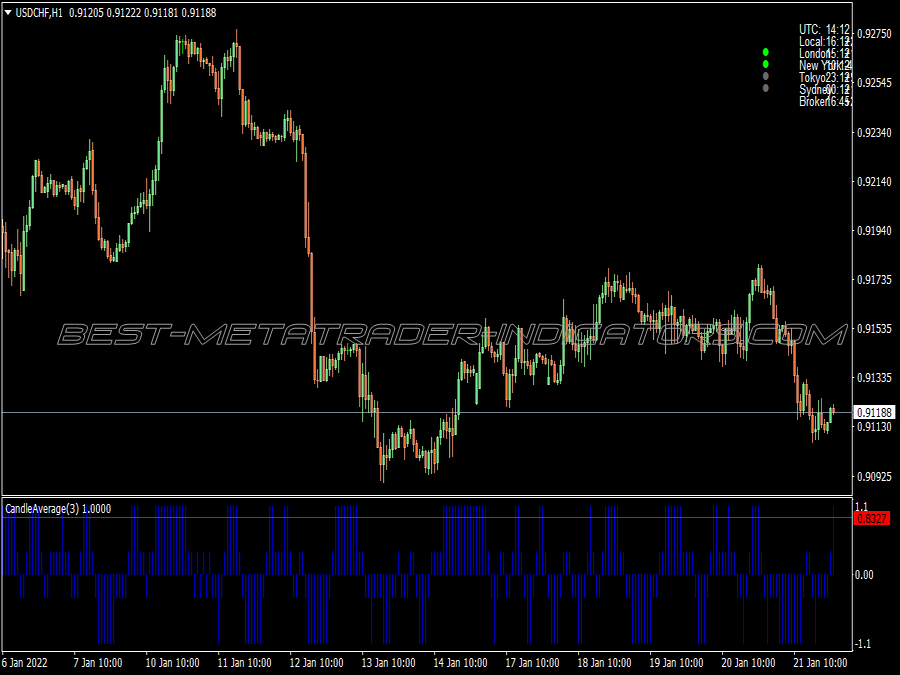Click price axis value 0.90925
This screenshot has width=900, height=675.
874,476
